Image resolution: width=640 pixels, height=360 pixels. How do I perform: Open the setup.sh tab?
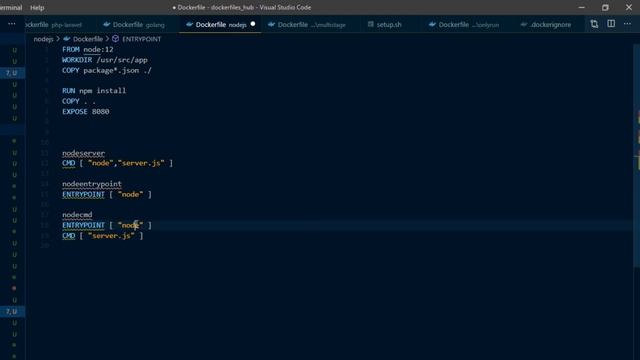click(x=384, y=24)
